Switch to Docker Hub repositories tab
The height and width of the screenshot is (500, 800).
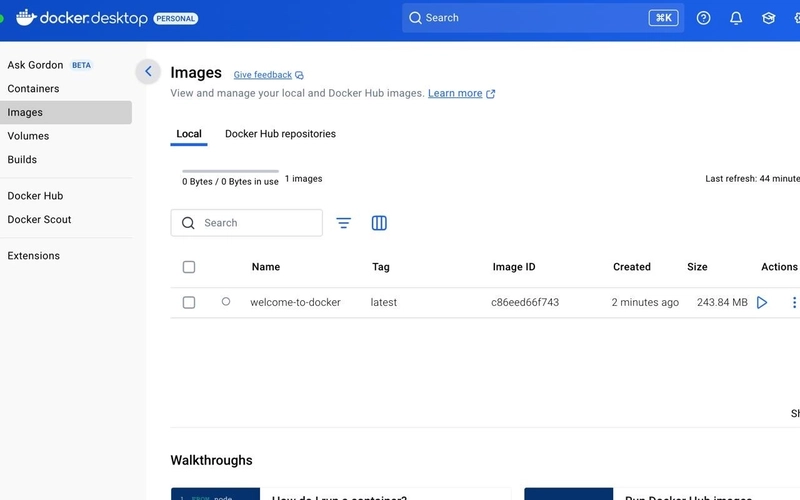280,134
